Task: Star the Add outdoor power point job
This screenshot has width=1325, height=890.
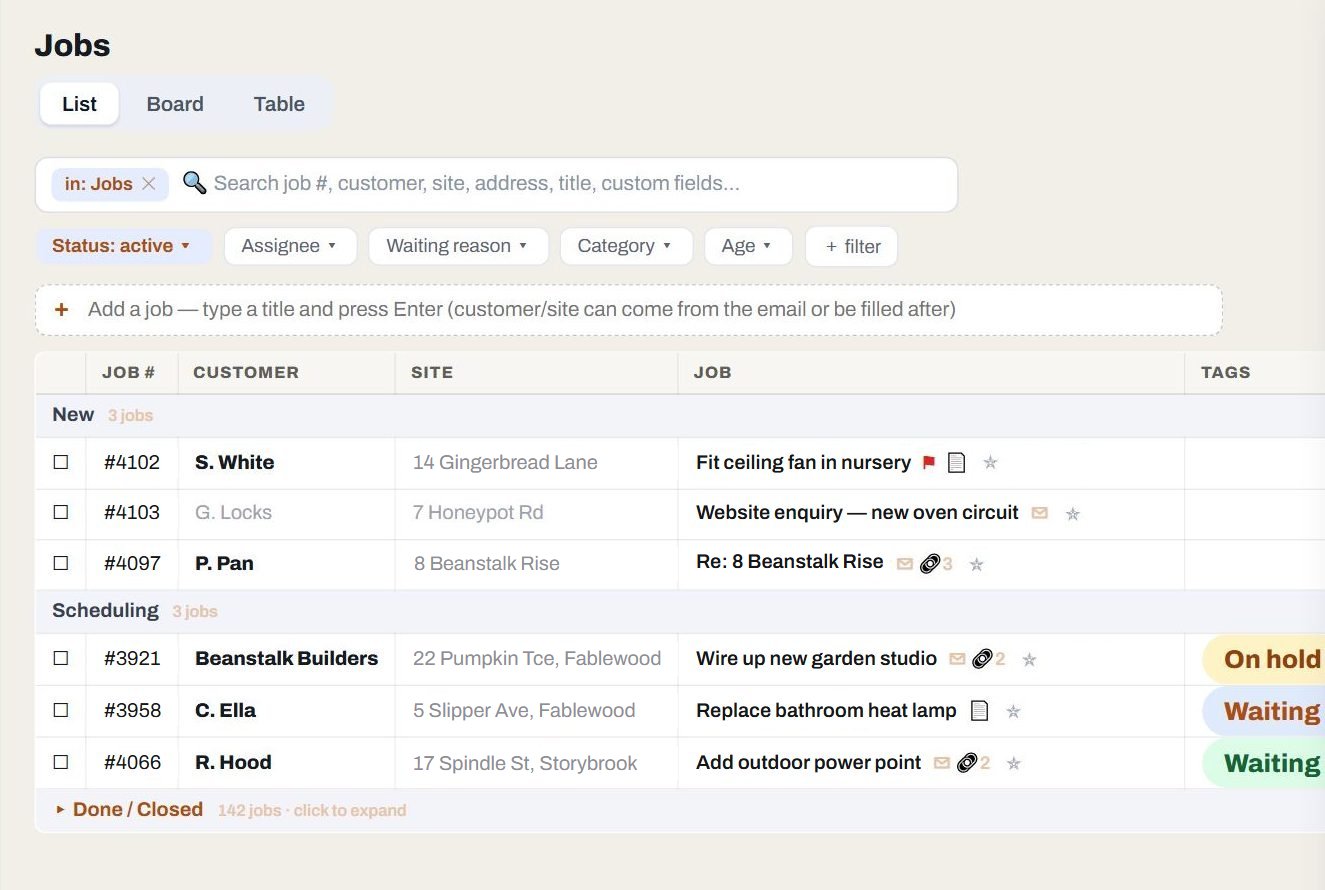Action: (1013, 764)
